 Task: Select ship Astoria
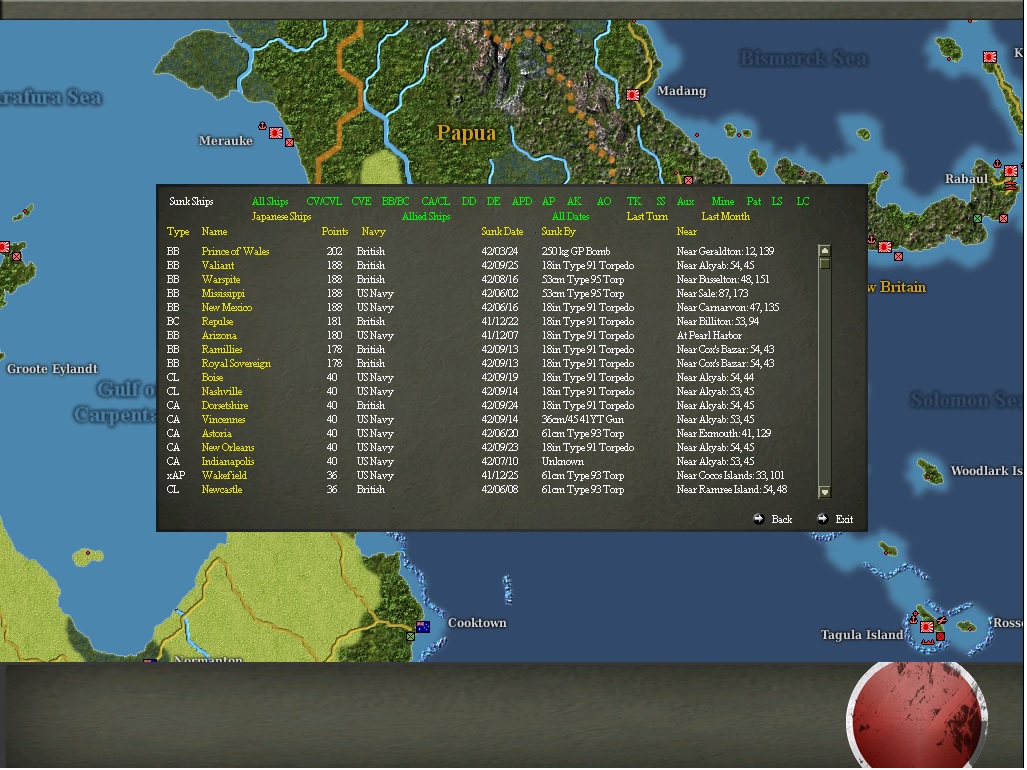click(x=216, y=433)
